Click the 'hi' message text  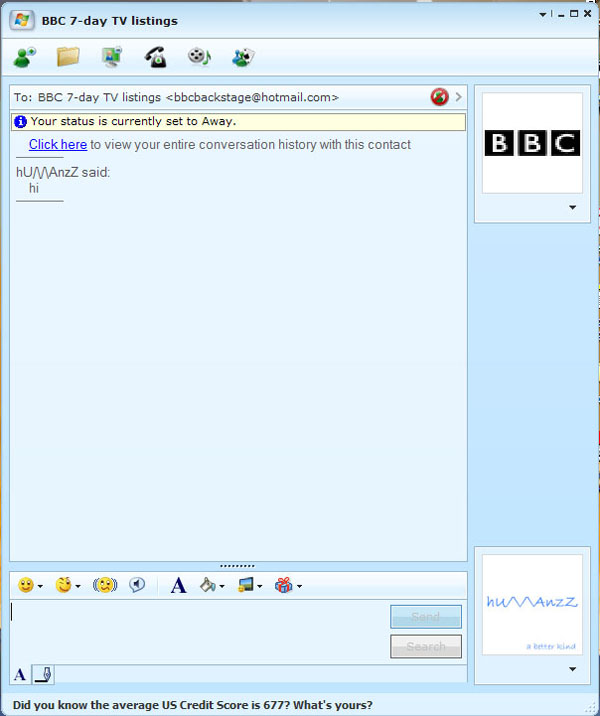click(34, 188)
